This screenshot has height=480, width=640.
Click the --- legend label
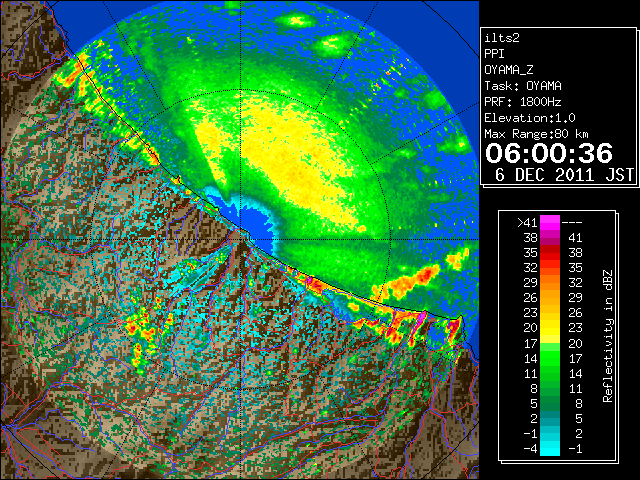tap(572, 223)
